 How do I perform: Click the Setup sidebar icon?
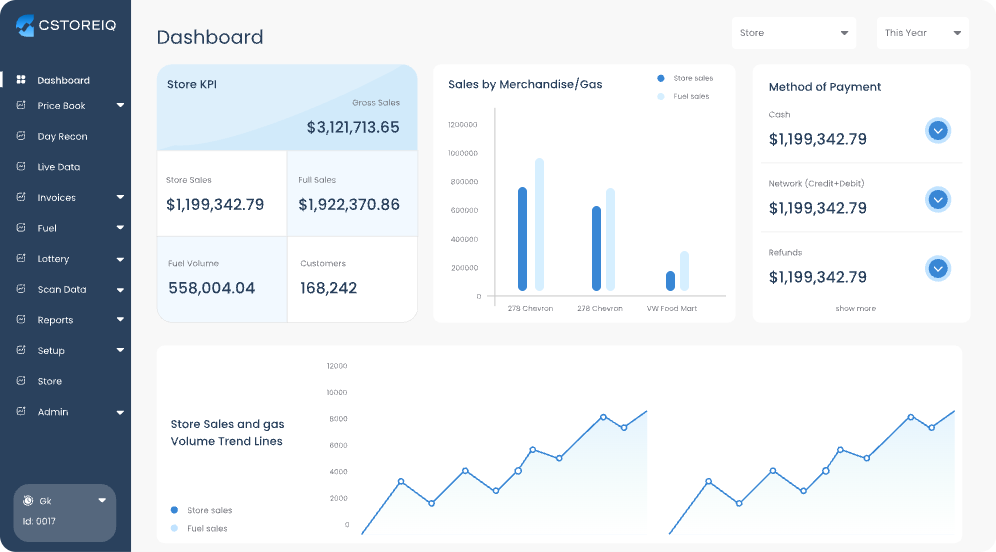pyautogui.click(x=21, y=350)
